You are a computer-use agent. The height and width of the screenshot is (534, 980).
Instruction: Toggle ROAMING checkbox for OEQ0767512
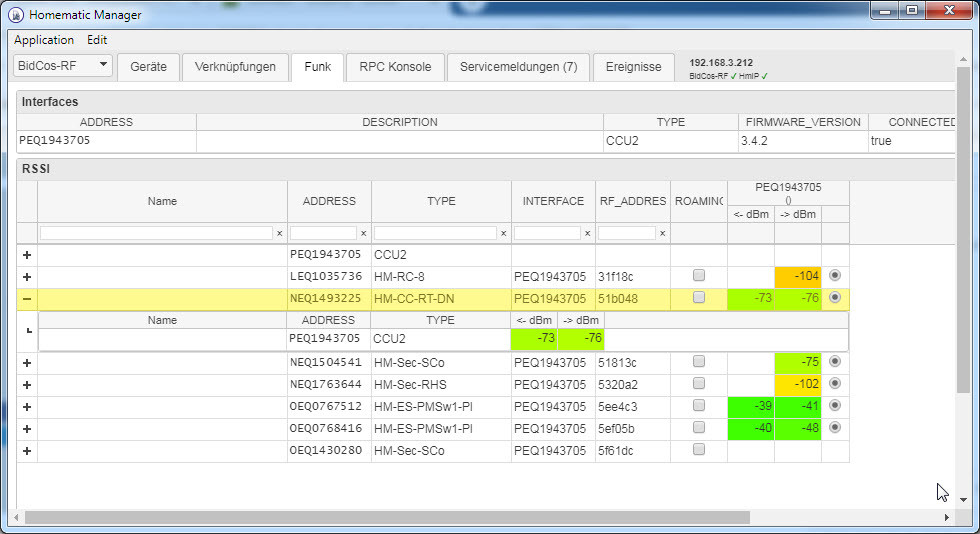[x=699, y=405]
